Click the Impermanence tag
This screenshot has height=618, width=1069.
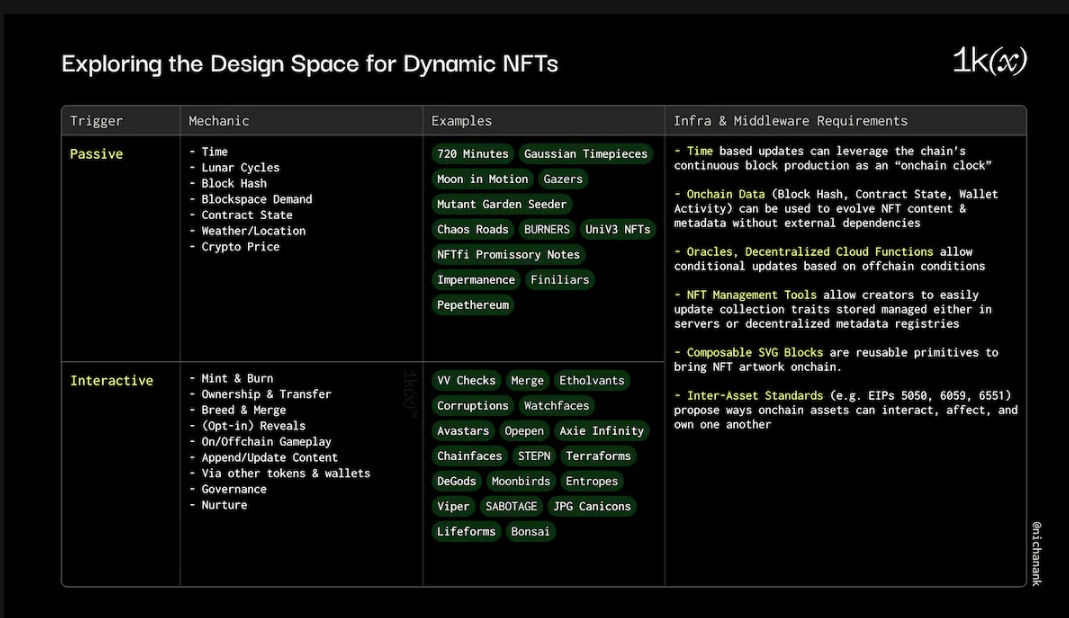(x=476, y=280)
